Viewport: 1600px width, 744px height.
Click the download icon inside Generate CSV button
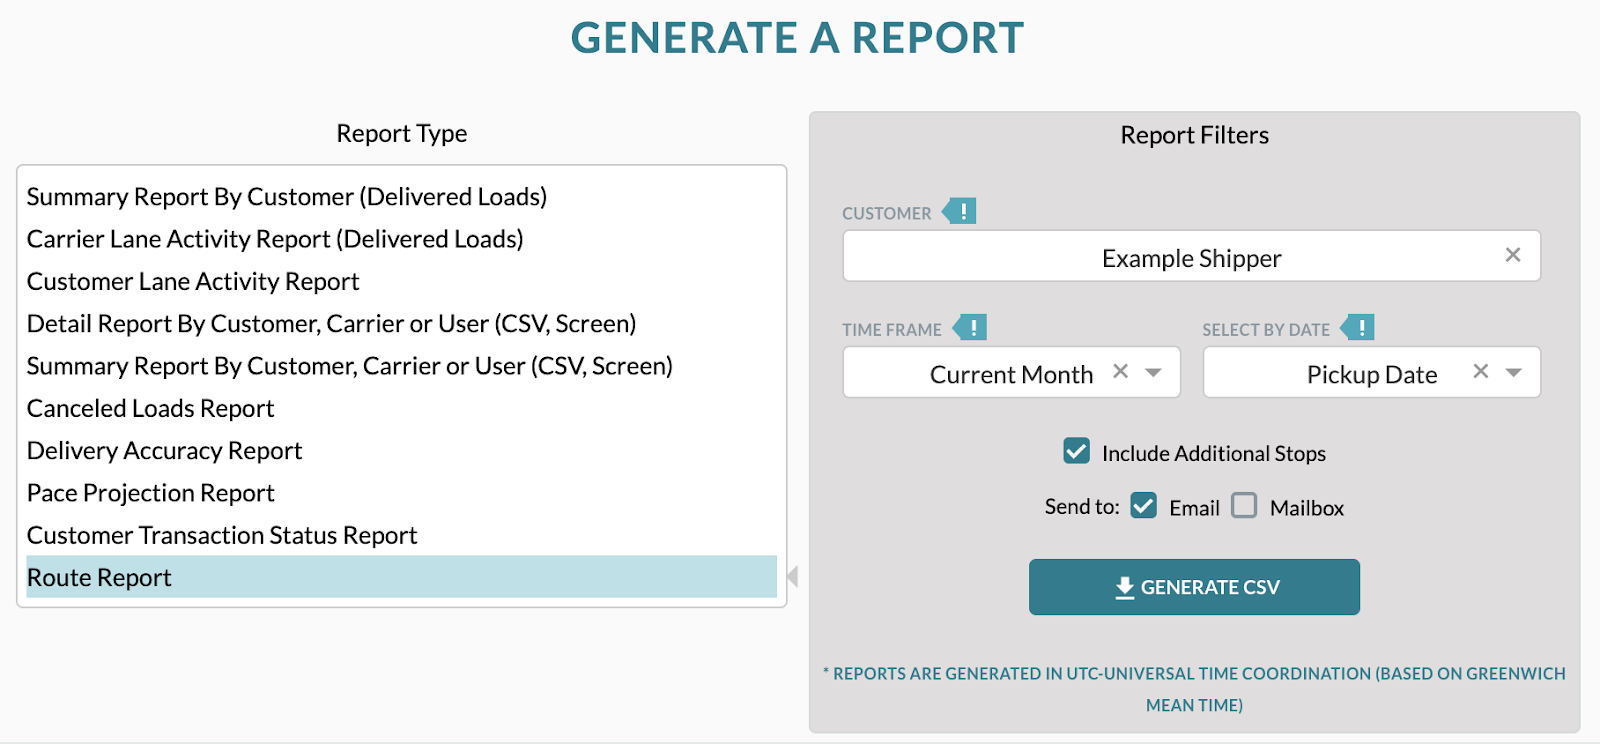(1121, 587)
